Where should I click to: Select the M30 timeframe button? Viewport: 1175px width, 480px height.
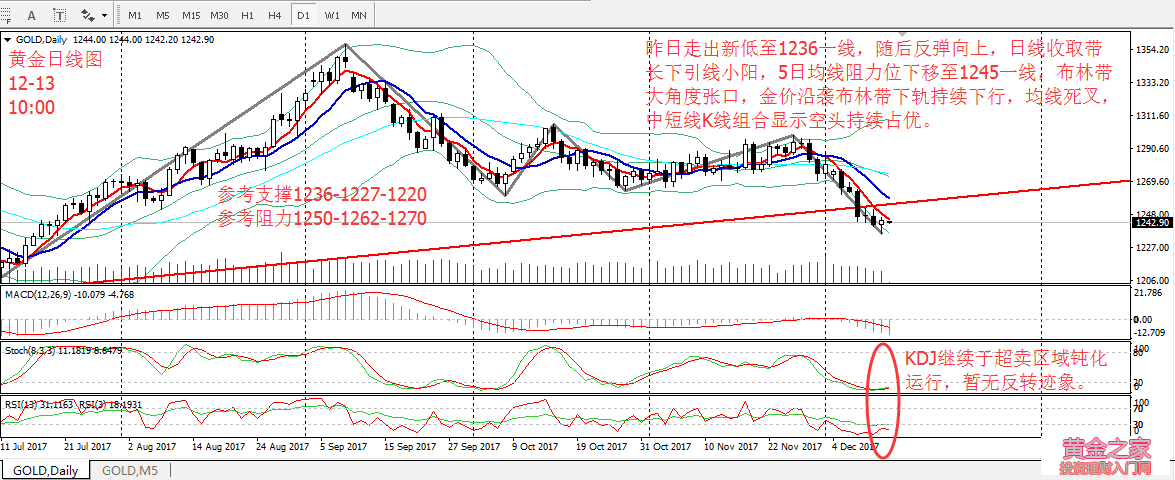[220, 16]
